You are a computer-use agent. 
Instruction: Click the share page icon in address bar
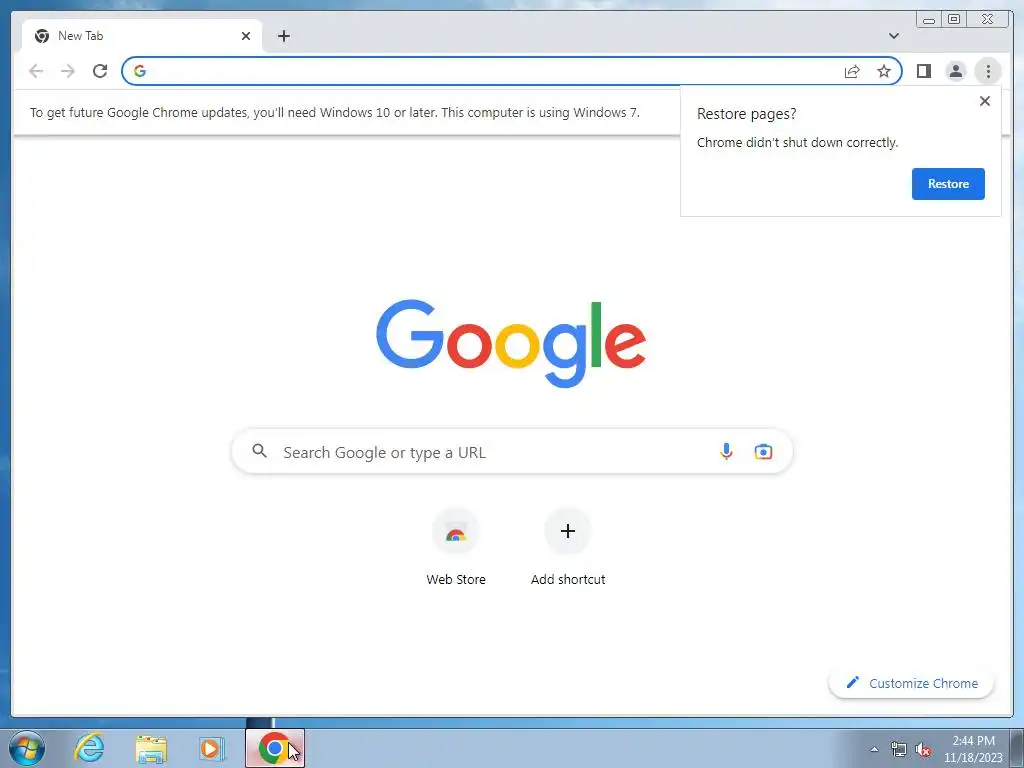[x=852, y=71]
